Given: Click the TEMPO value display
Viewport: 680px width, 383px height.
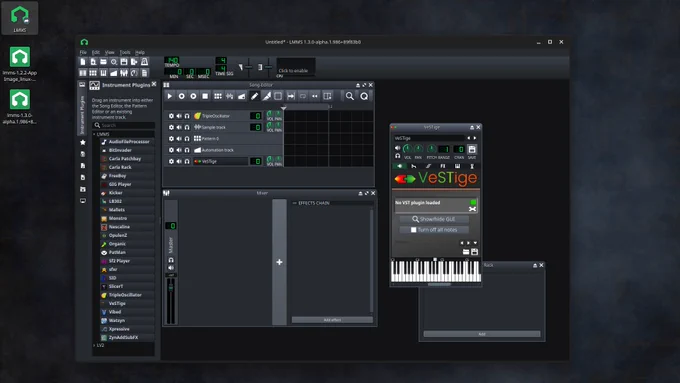Looking at the screenshot, I should [x=172, y=61].
